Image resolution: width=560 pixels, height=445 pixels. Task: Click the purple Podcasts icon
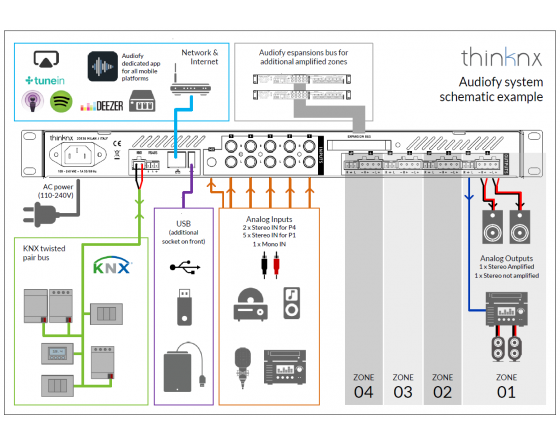tap(32, 101)
